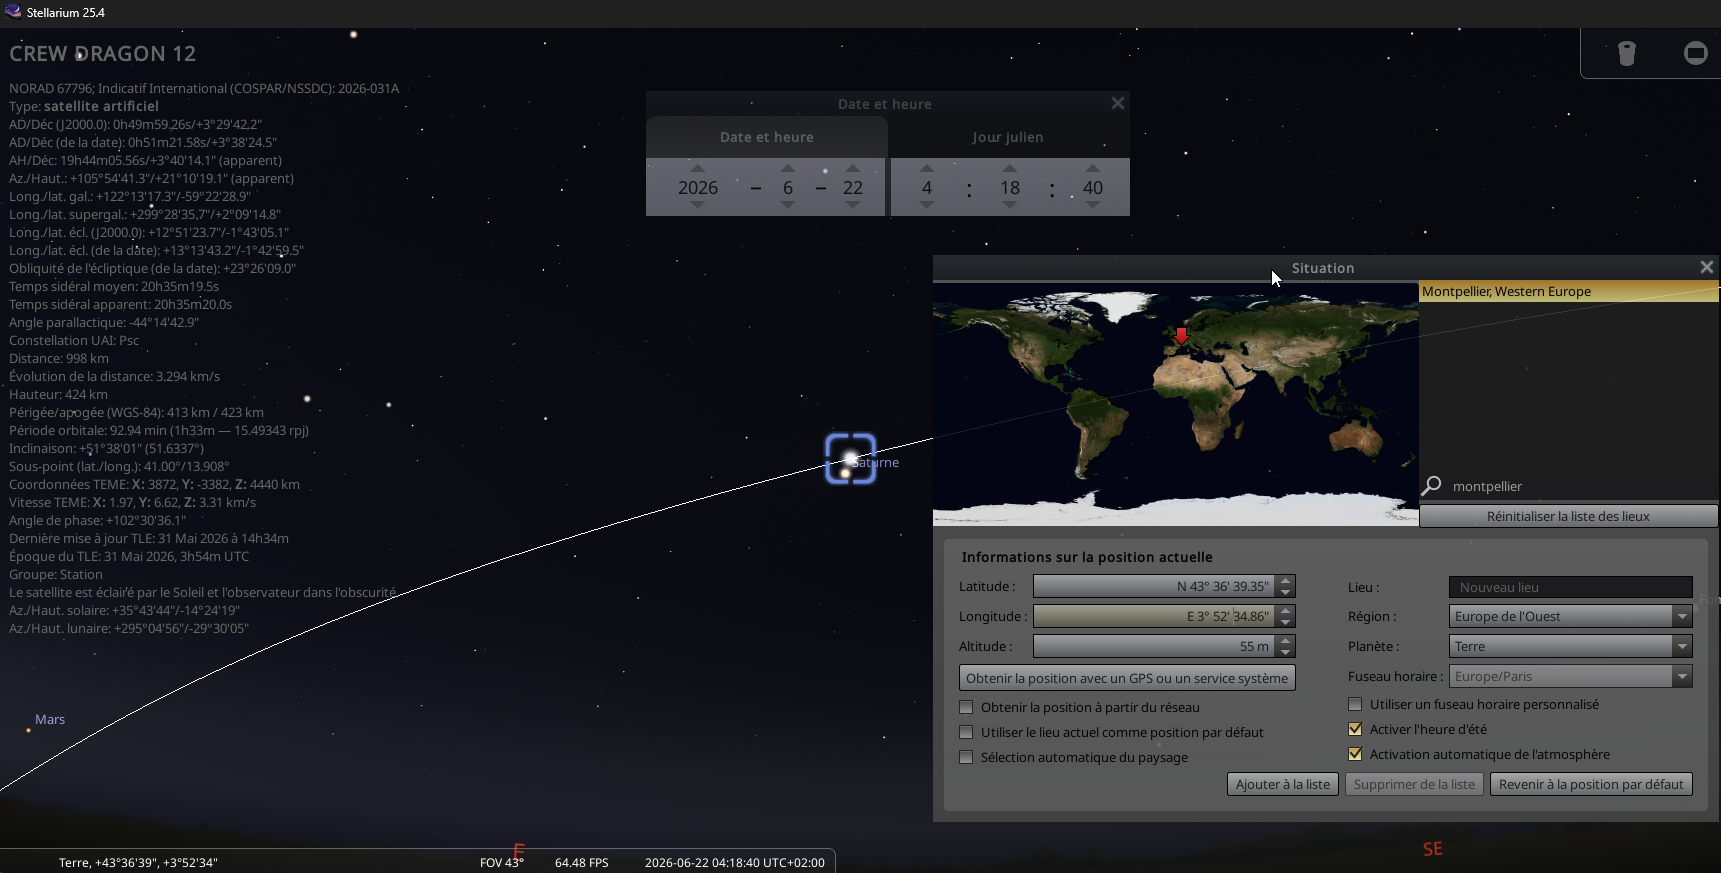Click the montpellier search field
The height and width of the screenshot is (873, 1721).
point(1583,486)
